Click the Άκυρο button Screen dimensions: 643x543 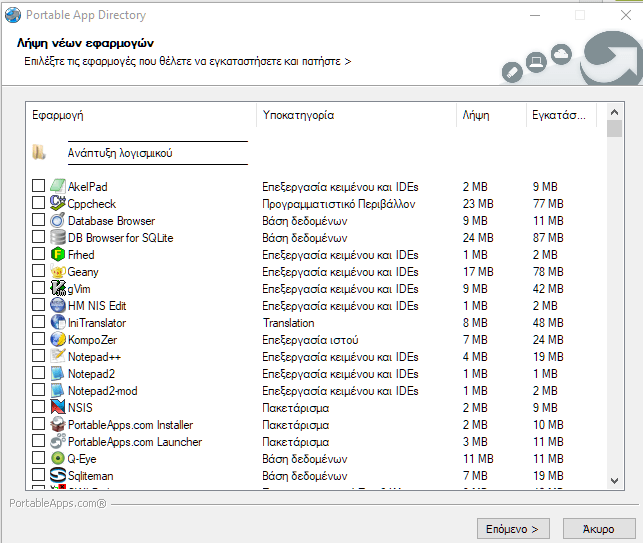coord(599,529)
